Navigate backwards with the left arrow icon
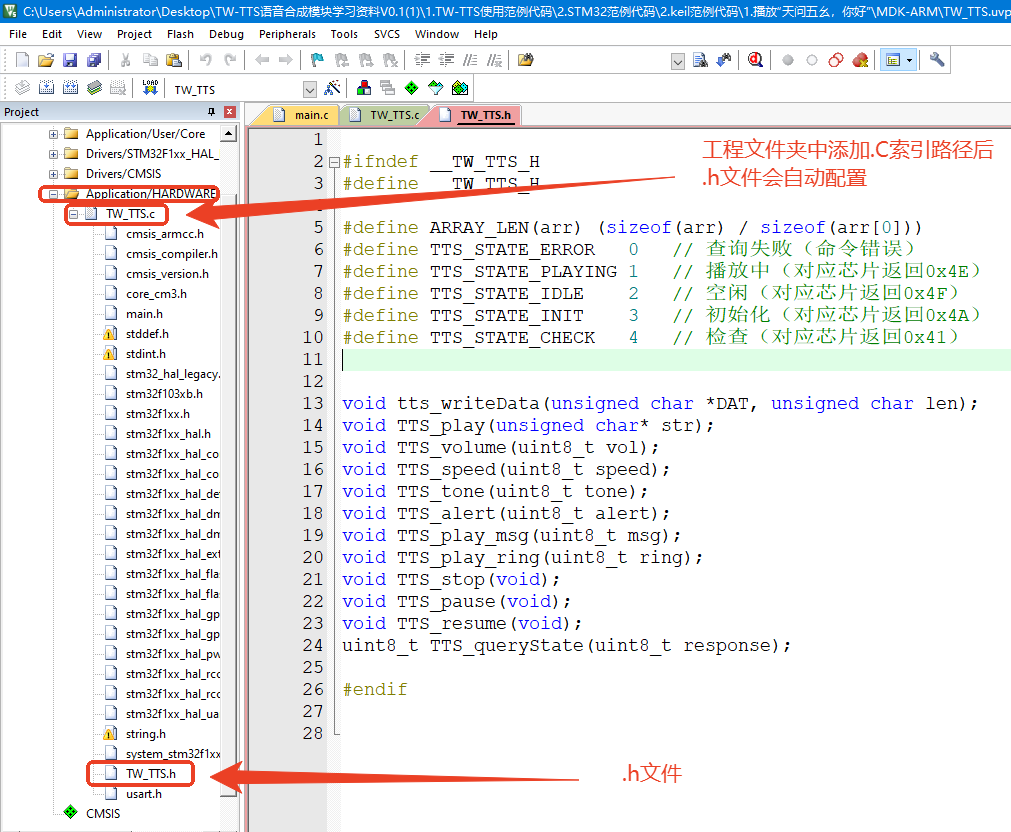 coord(262,60)
